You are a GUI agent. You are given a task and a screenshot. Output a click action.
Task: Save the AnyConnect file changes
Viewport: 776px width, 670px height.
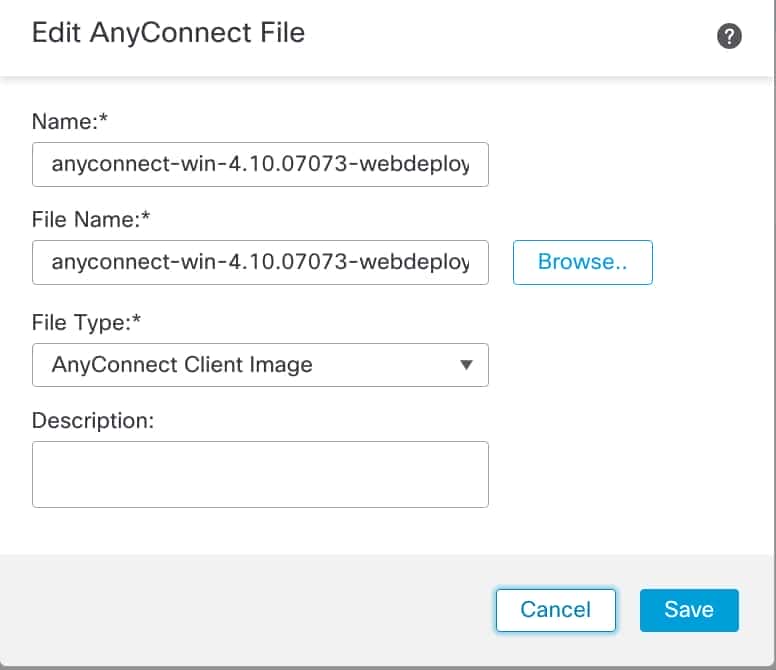coord(689,610)
